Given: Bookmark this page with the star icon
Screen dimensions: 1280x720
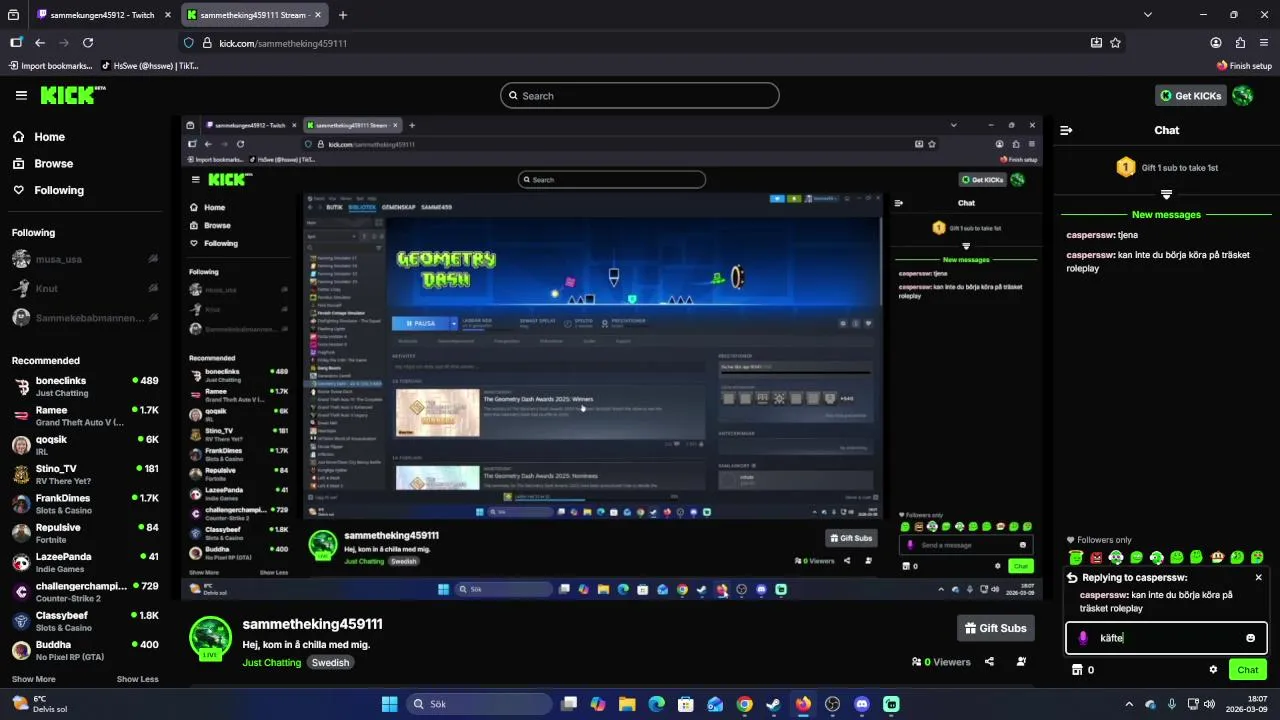Looking at the screenshot, I should (x=1115, y=43).
